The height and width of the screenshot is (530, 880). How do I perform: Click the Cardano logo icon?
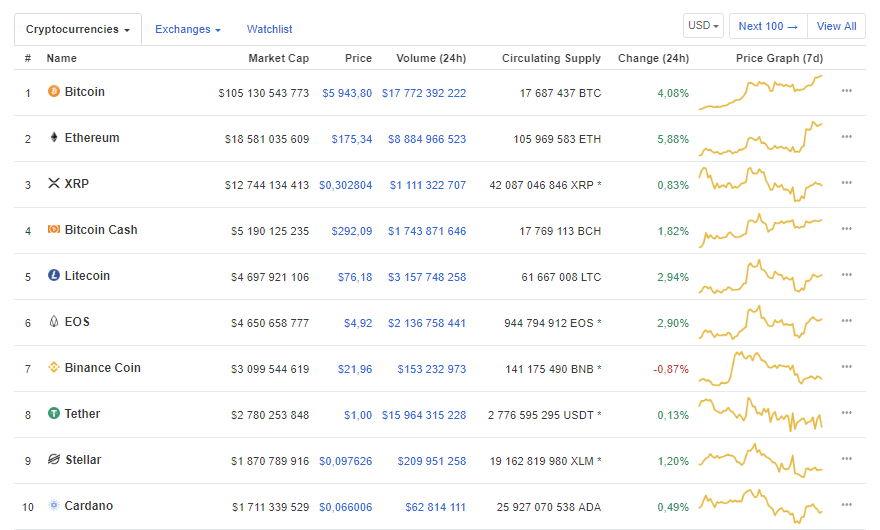pyautogui.click(x=54, y=505)
